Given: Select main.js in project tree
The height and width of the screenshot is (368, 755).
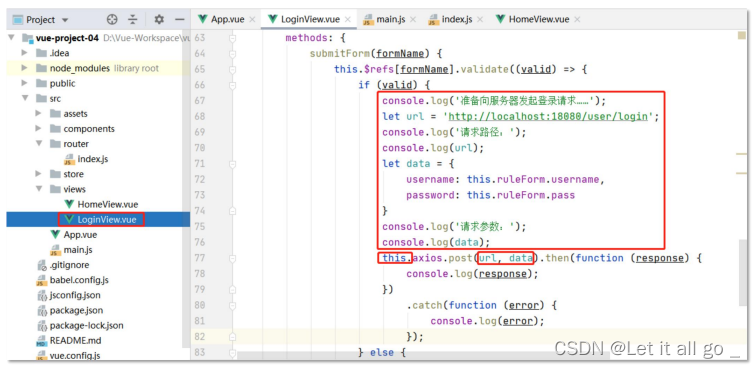Looking at the screenshot, I should 78,250.
